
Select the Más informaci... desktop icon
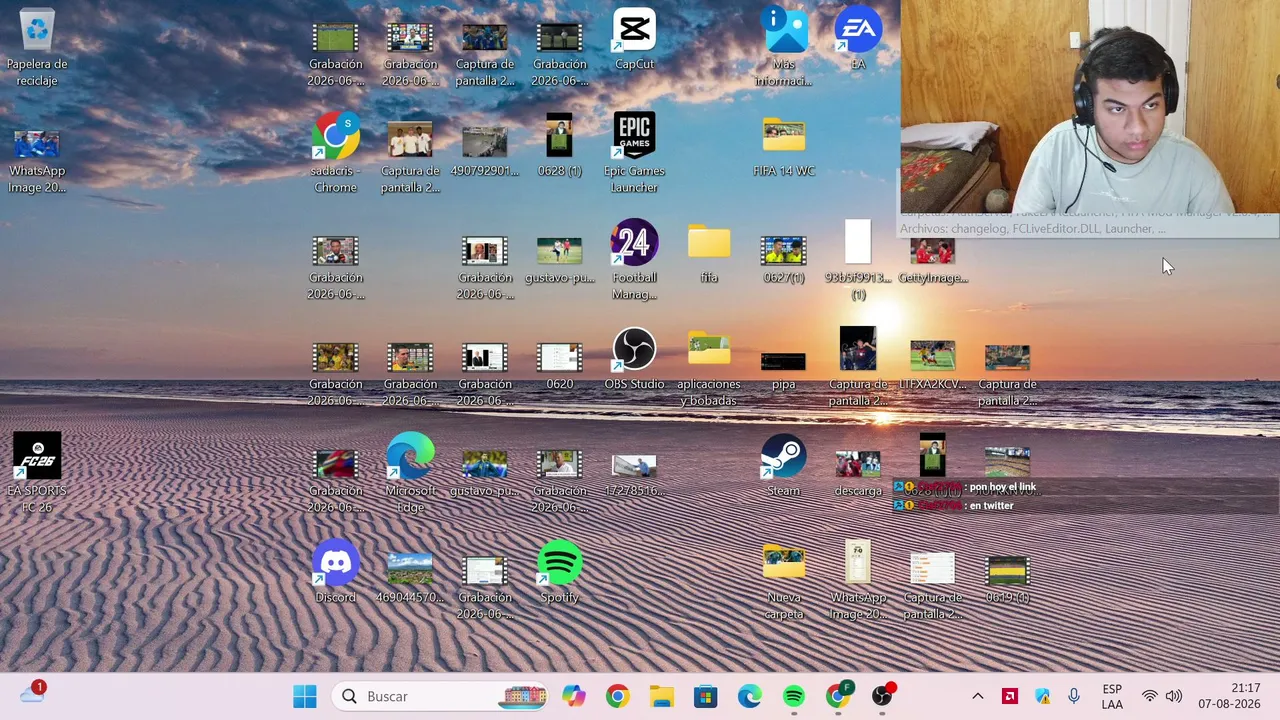pos(783,46)
